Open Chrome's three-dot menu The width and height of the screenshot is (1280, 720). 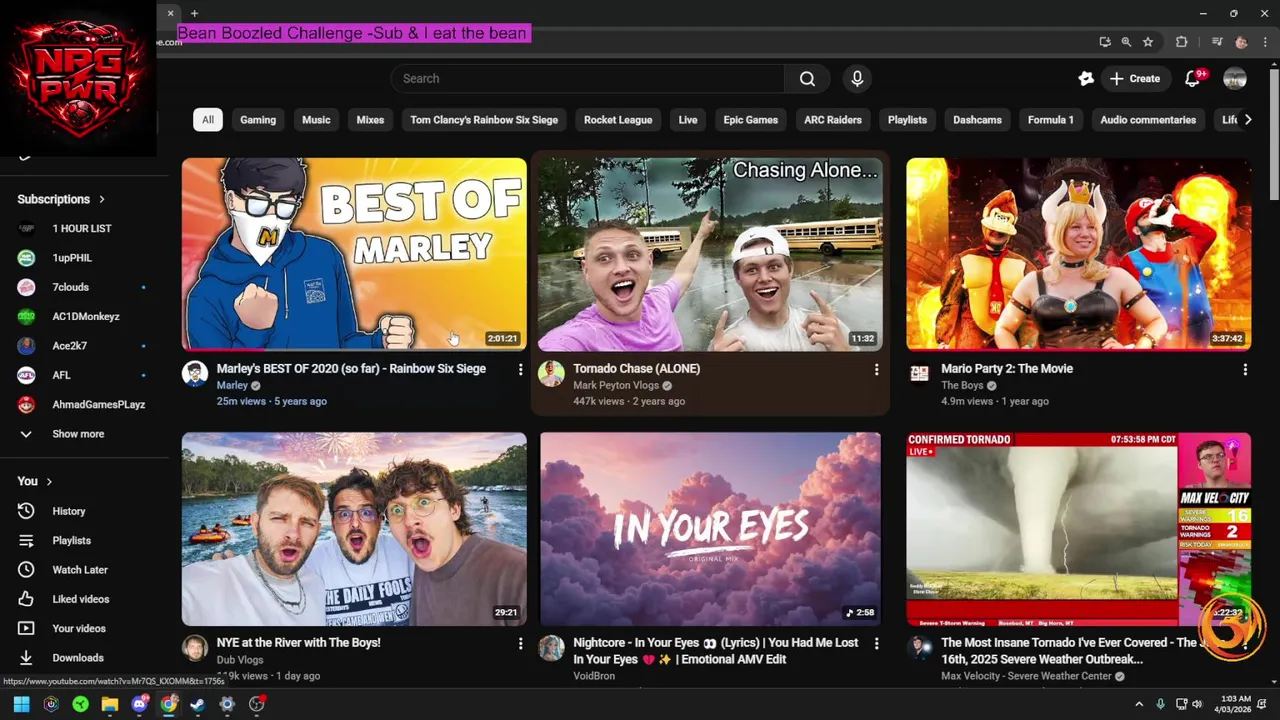1265,42
